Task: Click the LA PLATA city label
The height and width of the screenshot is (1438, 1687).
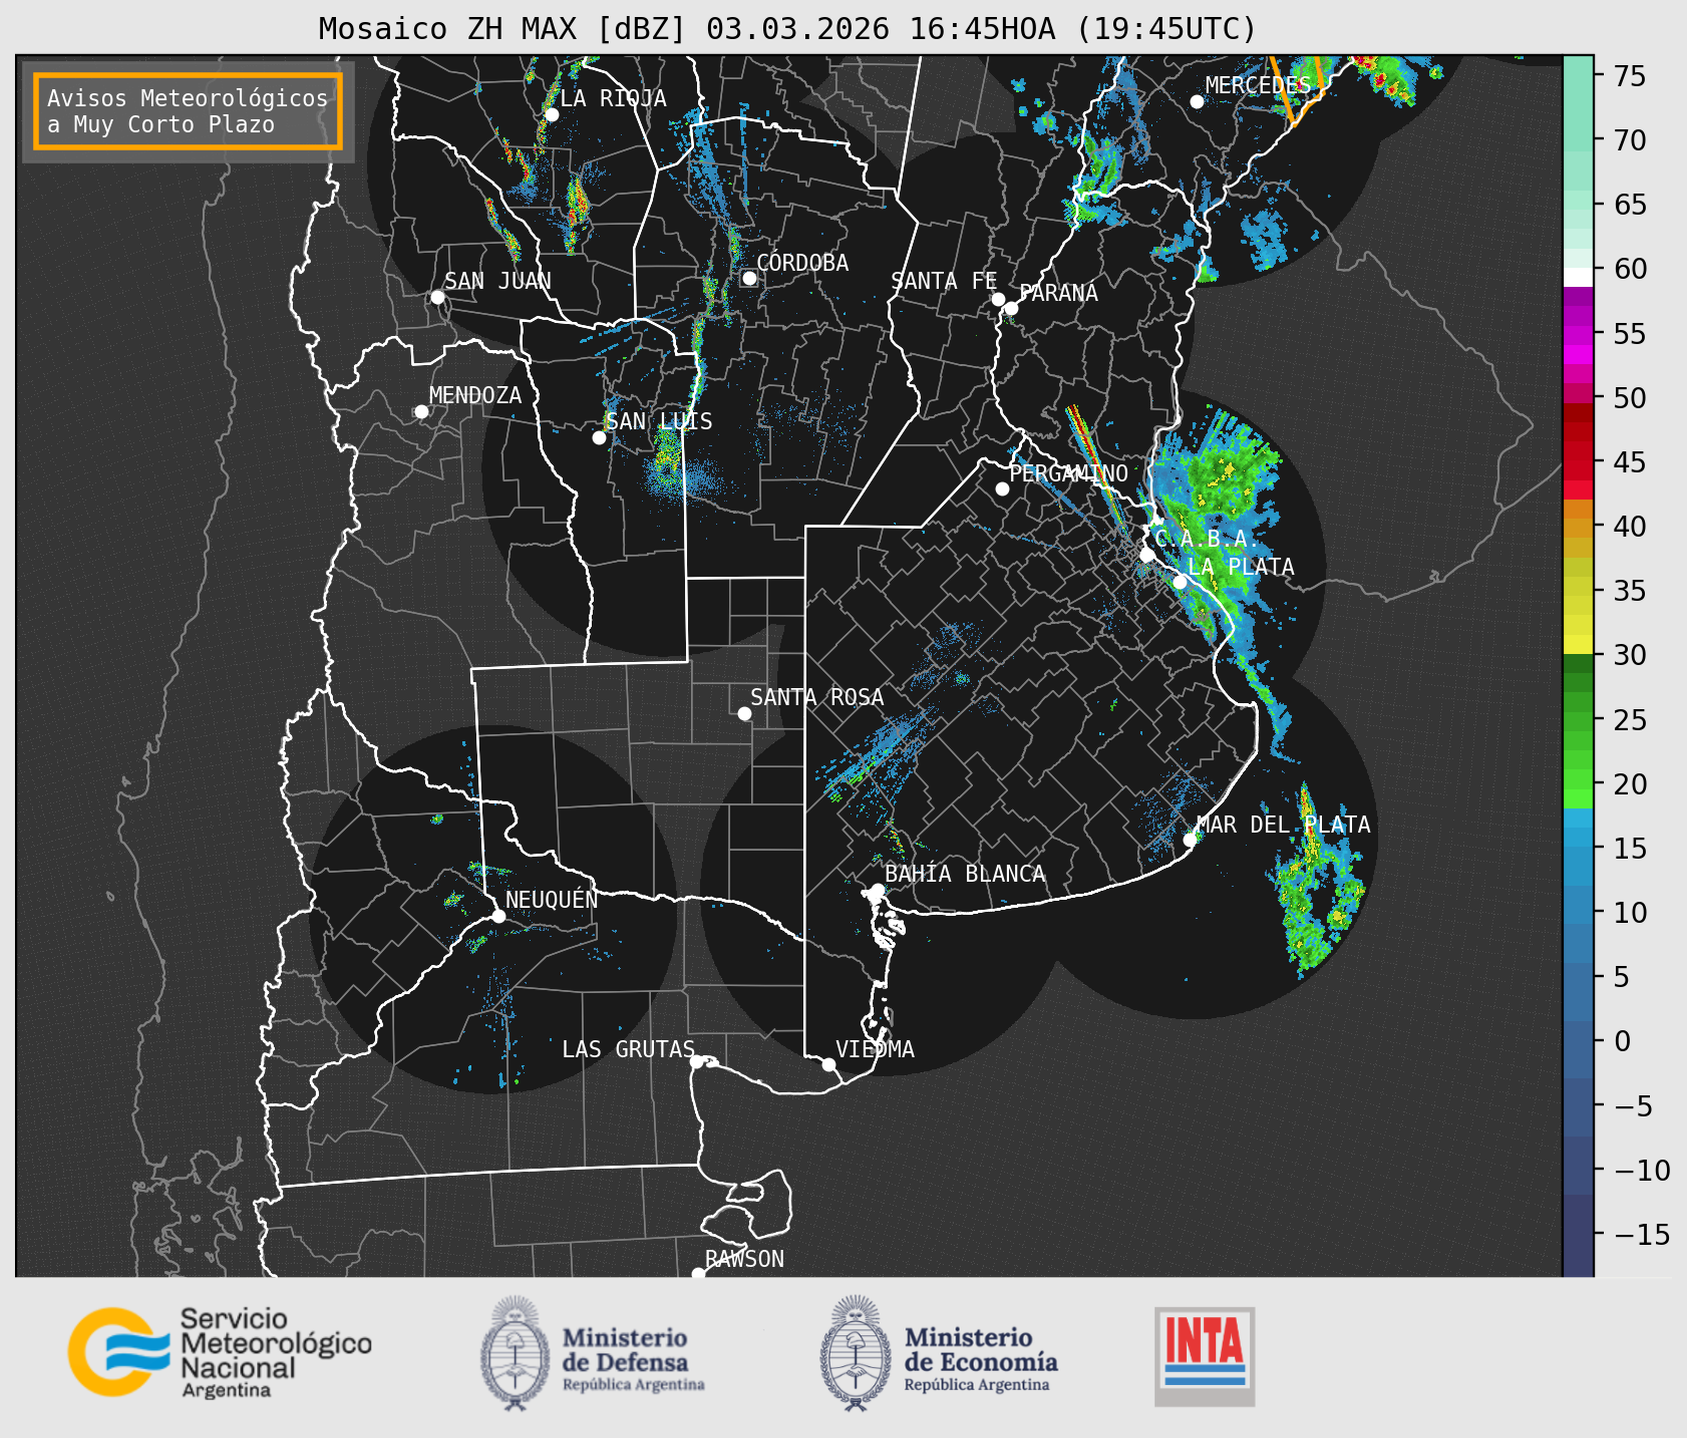Action: 1241,567
